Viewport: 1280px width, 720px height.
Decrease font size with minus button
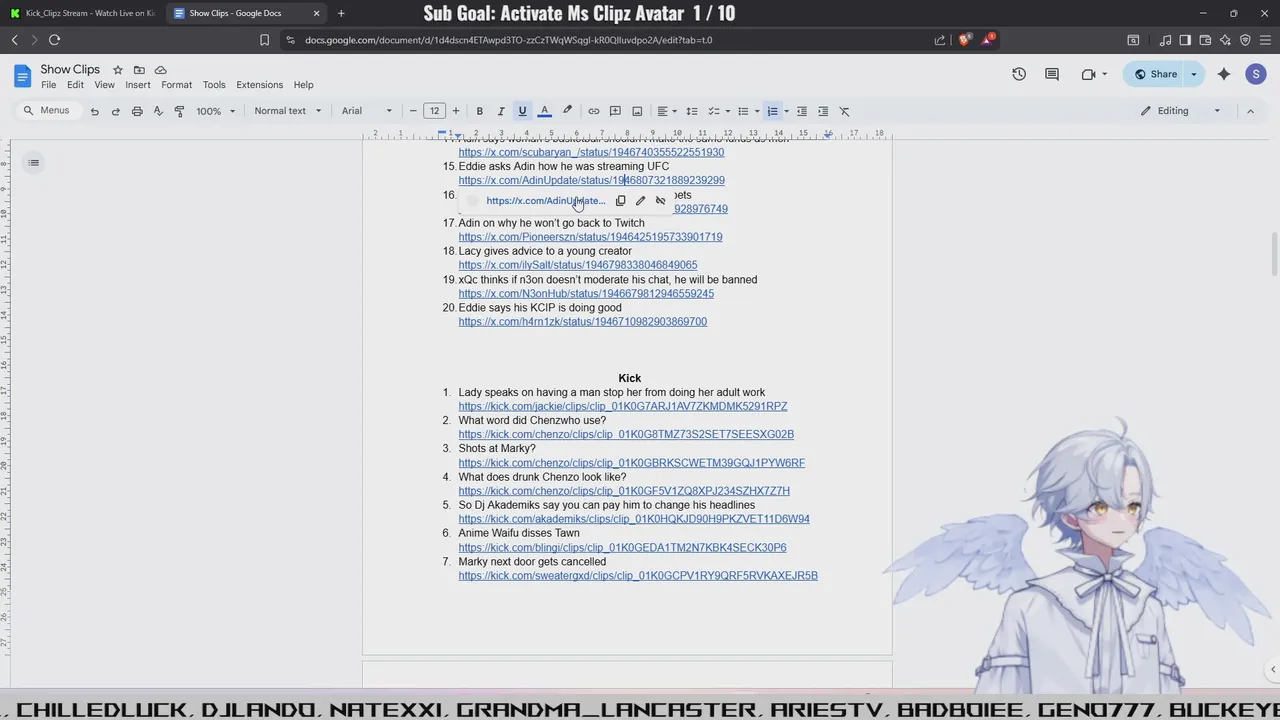(x=413, y=111)
